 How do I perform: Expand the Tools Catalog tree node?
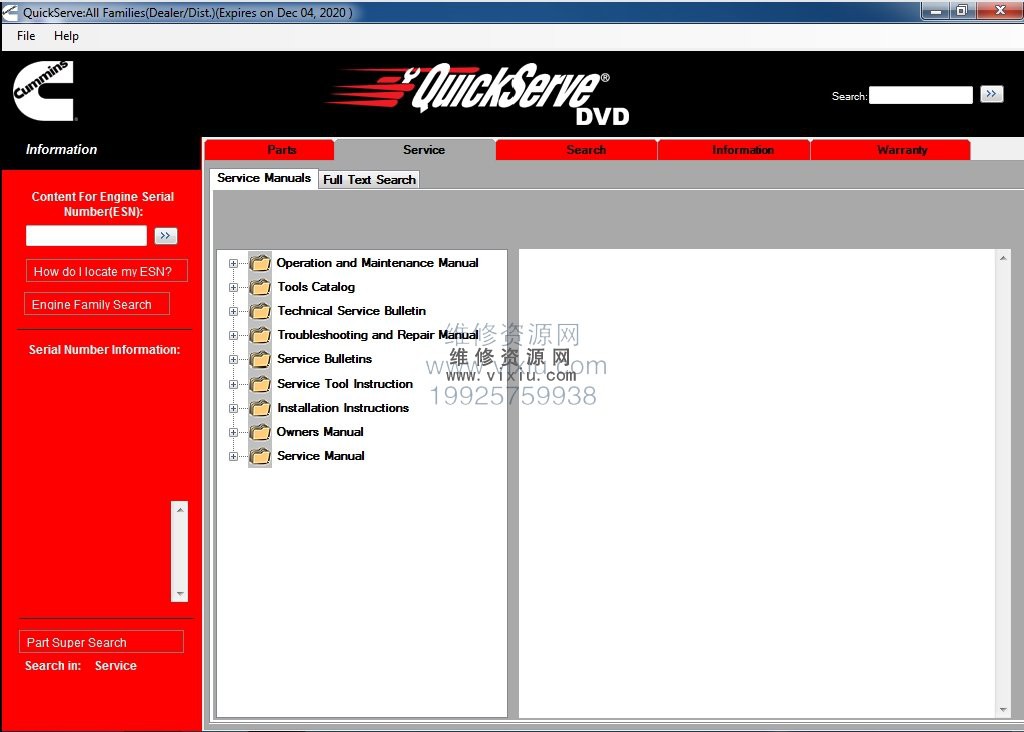pyautogui.click(x=233, y=288)
